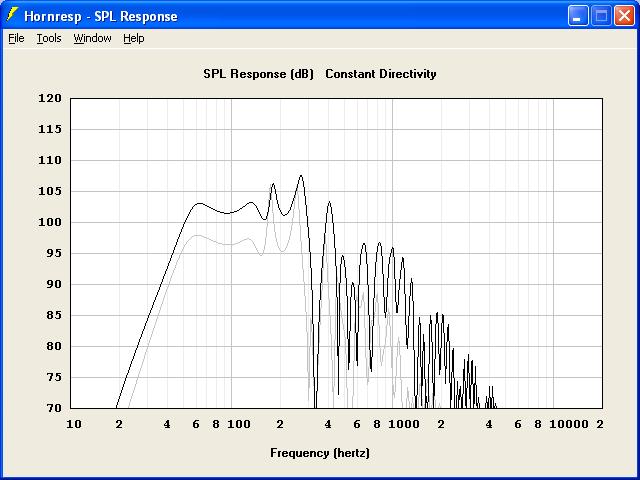640x480 pixels.
Task: Click the 115 dB axis value
Action: point(49,129)
